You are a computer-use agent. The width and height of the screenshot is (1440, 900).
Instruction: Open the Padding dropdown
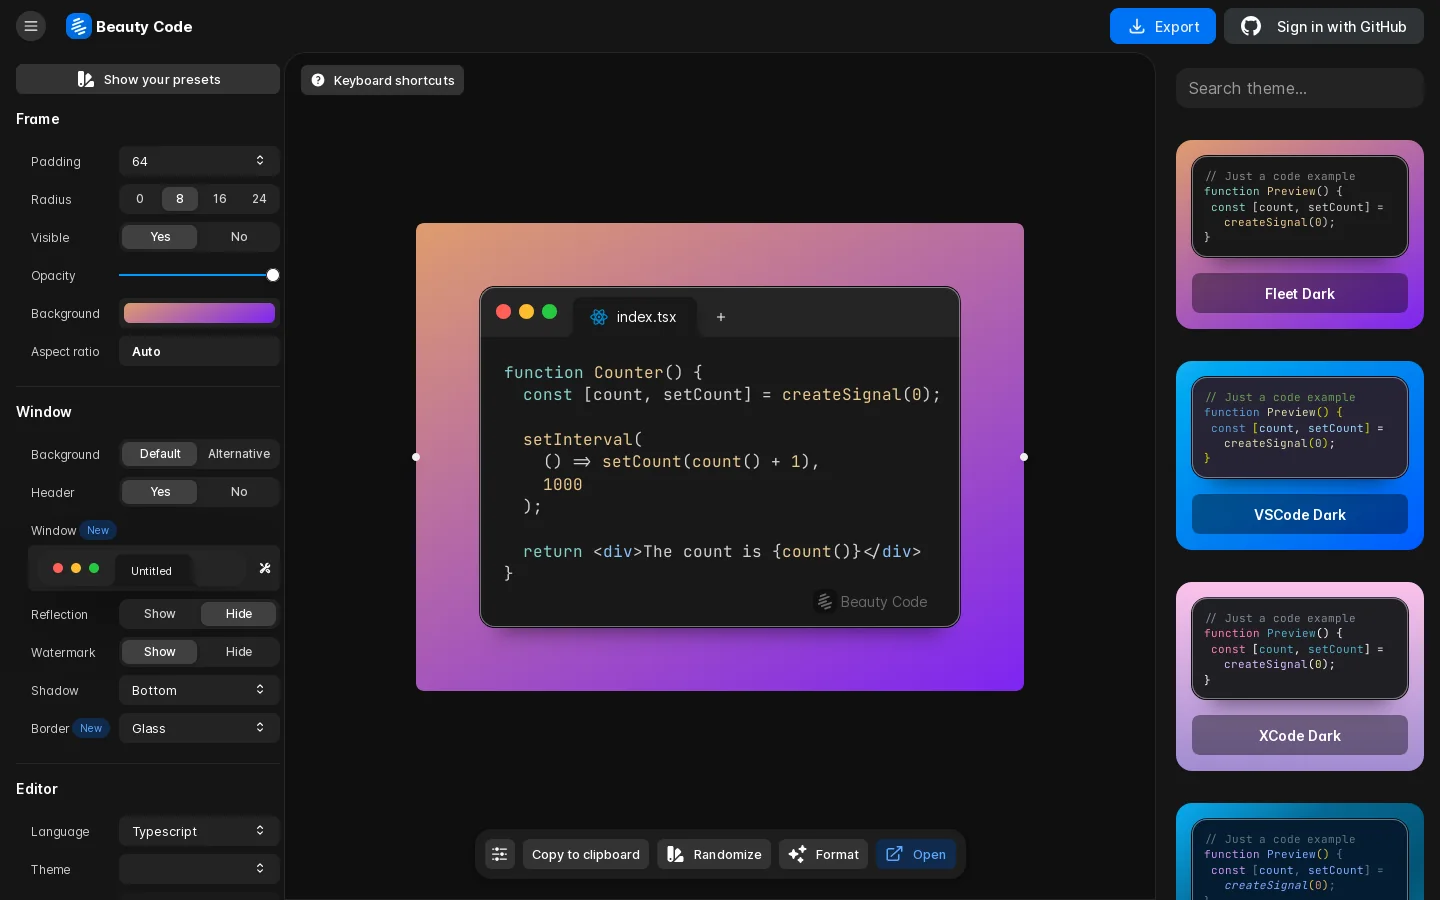point(199,161)
